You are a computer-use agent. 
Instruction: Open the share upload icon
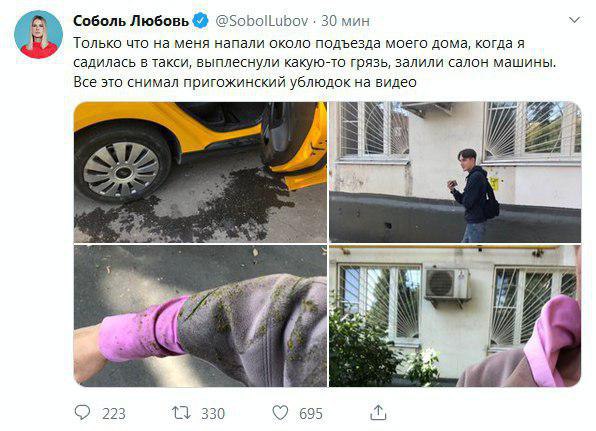coord(378,412)
